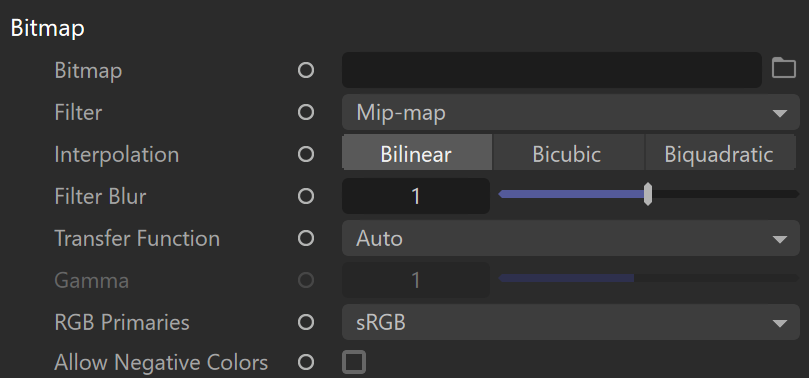This screenshot has width=809, height=378.
Task: Open the RGB Primaries sRGB dropdown
Action: coord(571,322)
